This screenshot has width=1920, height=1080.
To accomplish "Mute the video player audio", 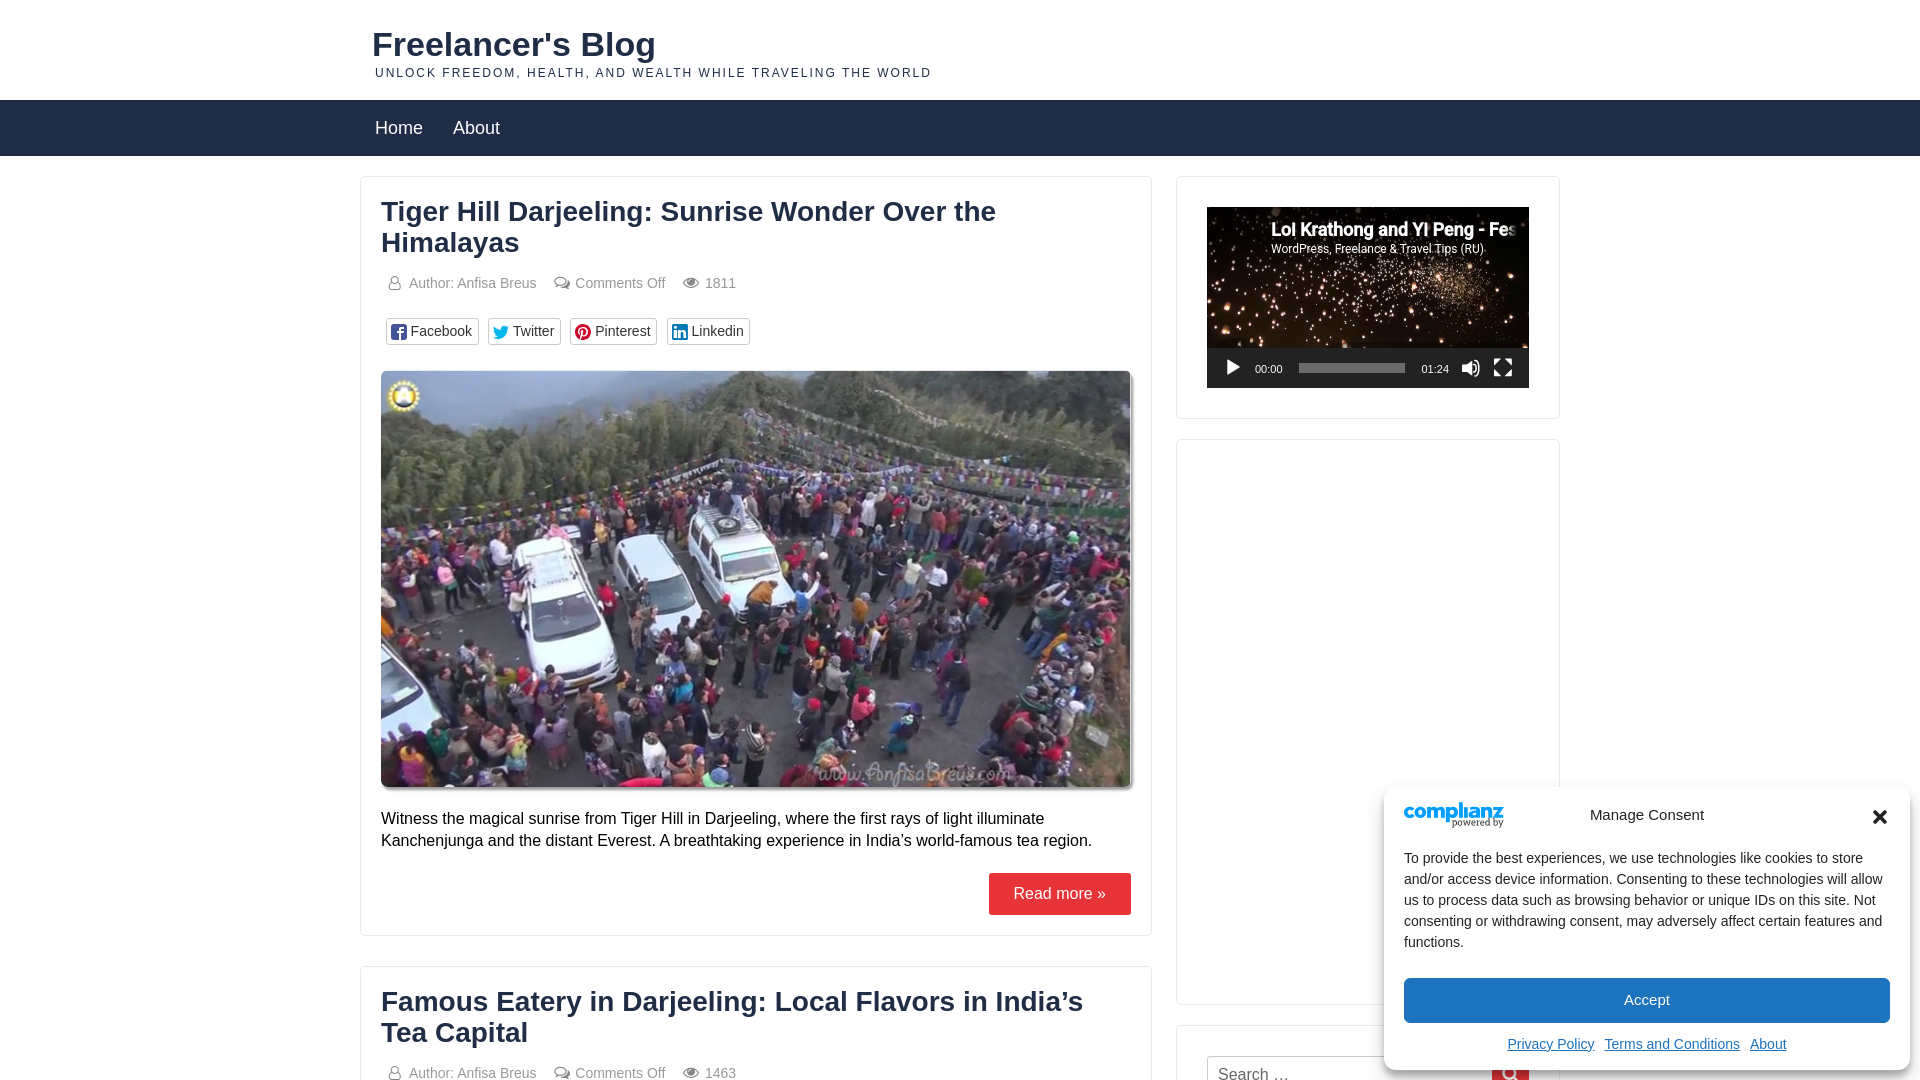I will tap(1470, 368).
